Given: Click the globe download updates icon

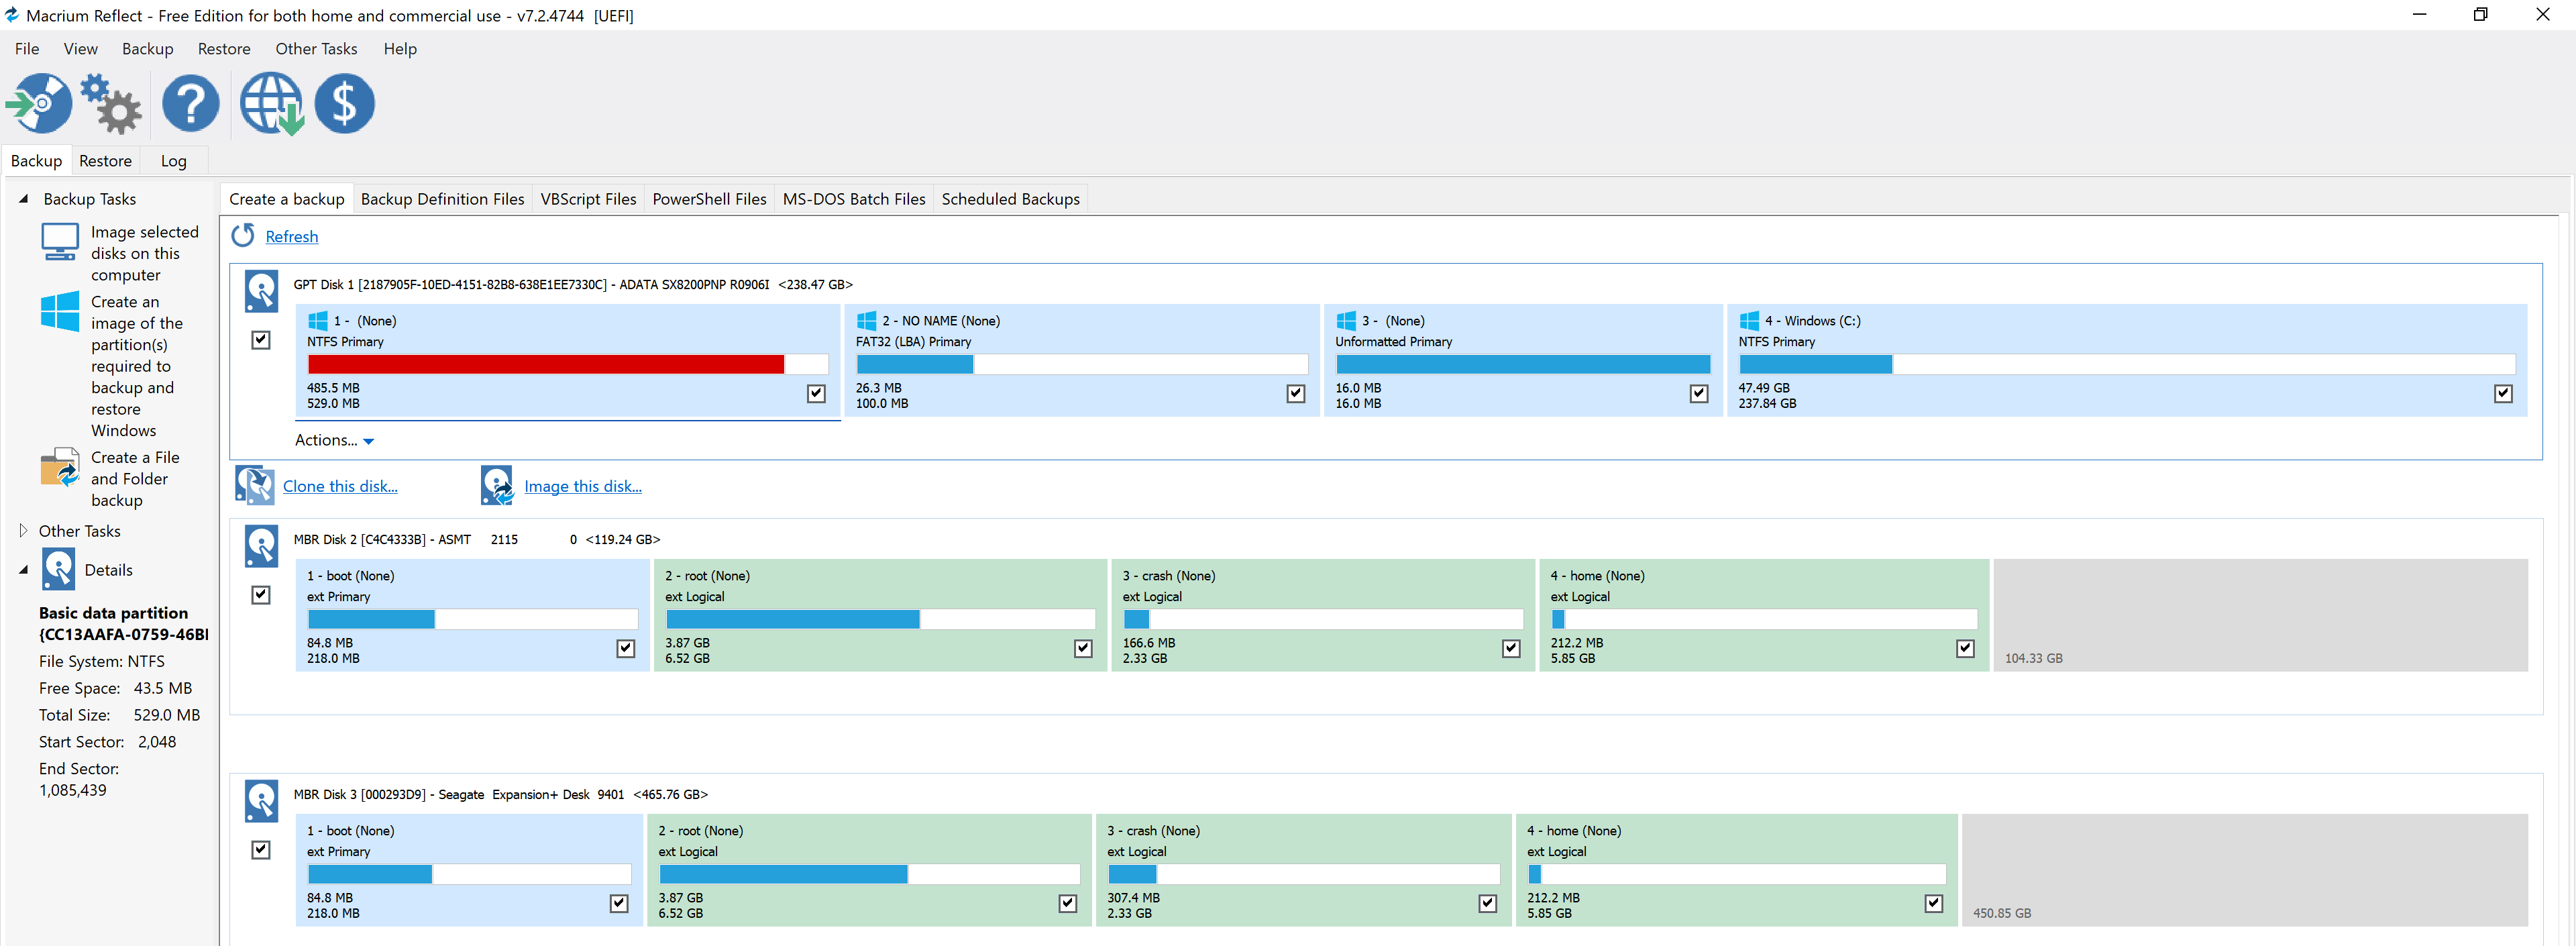Looking at the screenshot, I should [x=271, y=103].
